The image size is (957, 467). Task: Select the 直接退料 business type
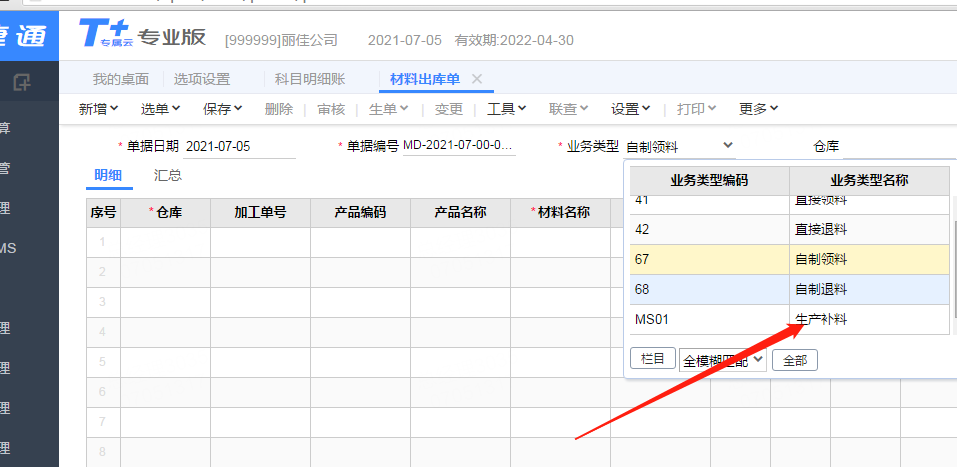[x=821, y=230]
